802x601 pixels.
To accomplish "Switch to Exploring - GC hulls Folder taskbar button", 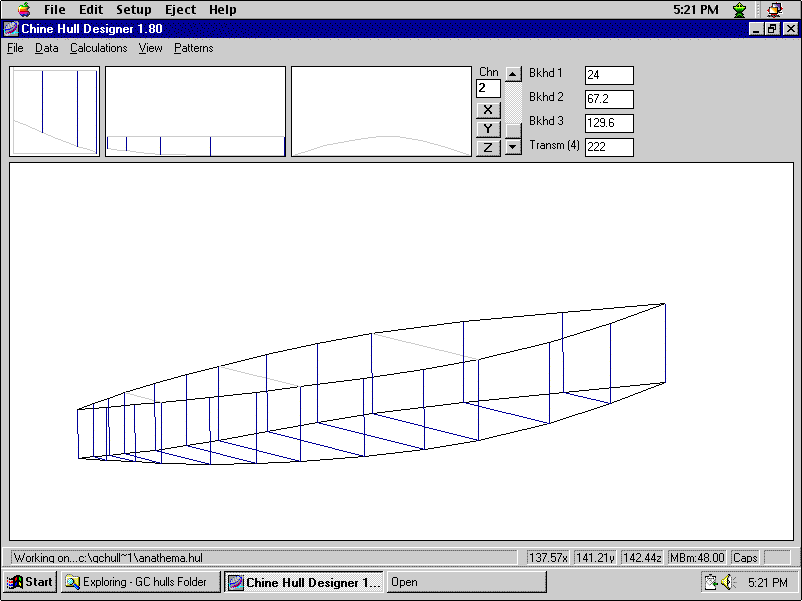I will pos(139,582).
